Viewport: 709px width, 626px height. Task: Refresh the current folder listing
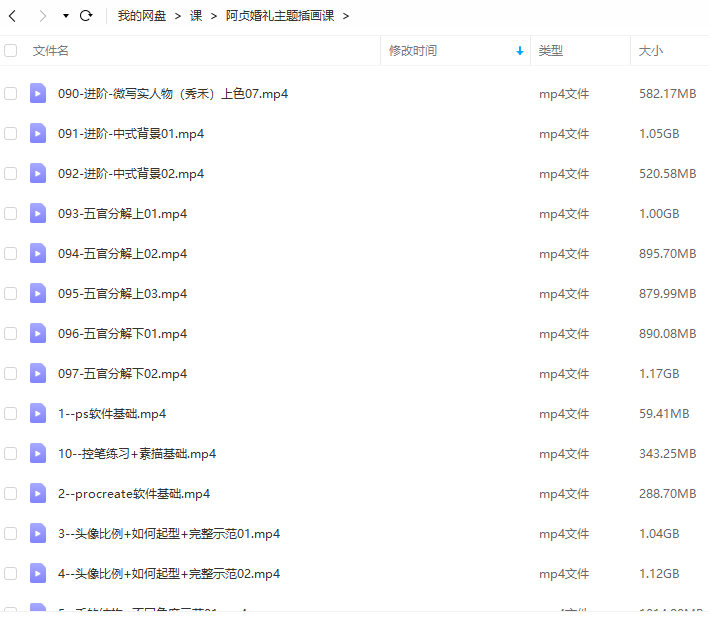click(86, 16)
